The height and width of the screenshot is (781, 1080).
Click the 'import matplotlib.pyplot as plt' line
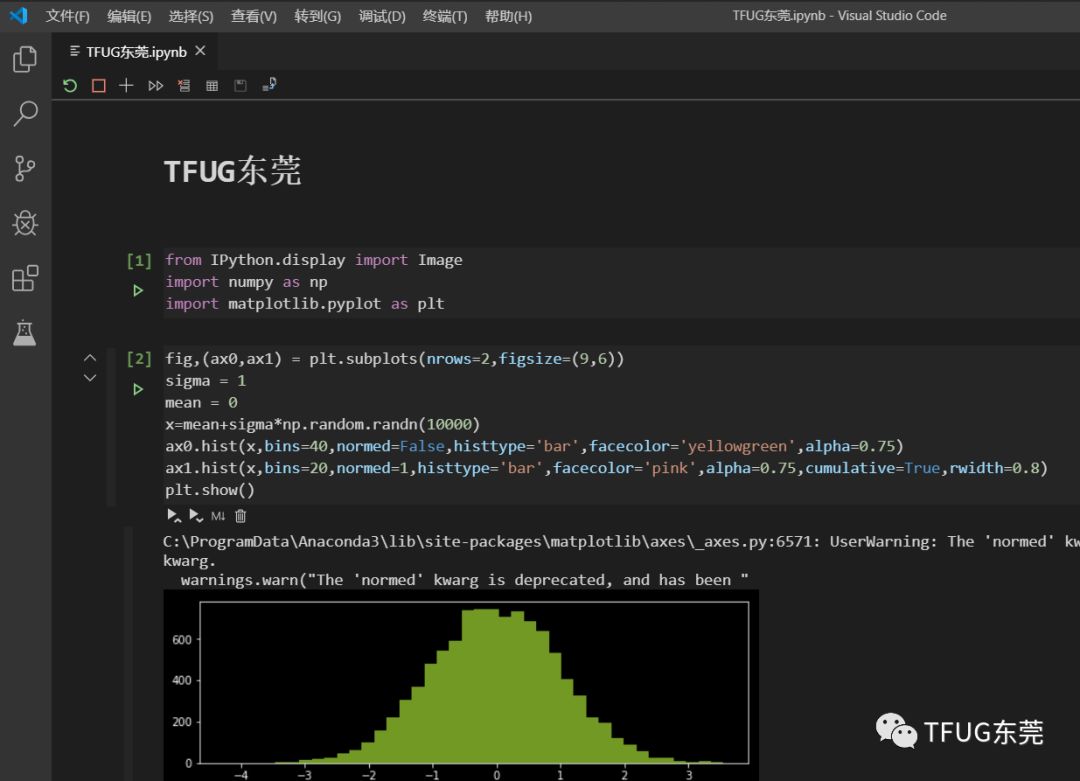304,304
